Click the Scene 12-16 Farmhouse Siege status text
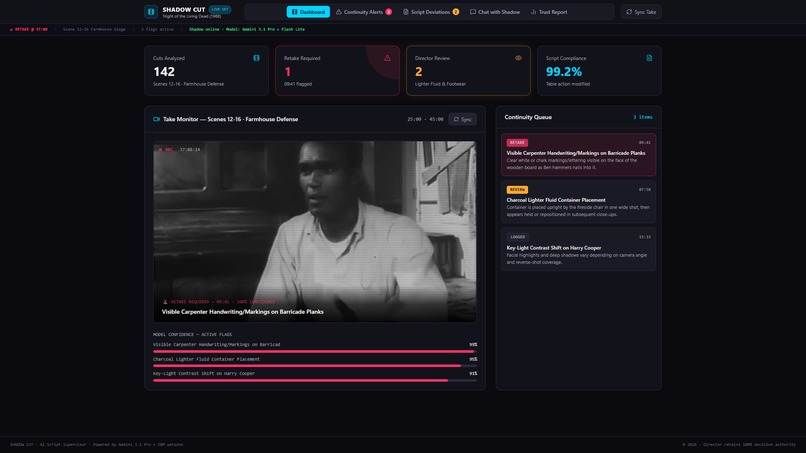The image size is (806, 453). pos(94,29)
